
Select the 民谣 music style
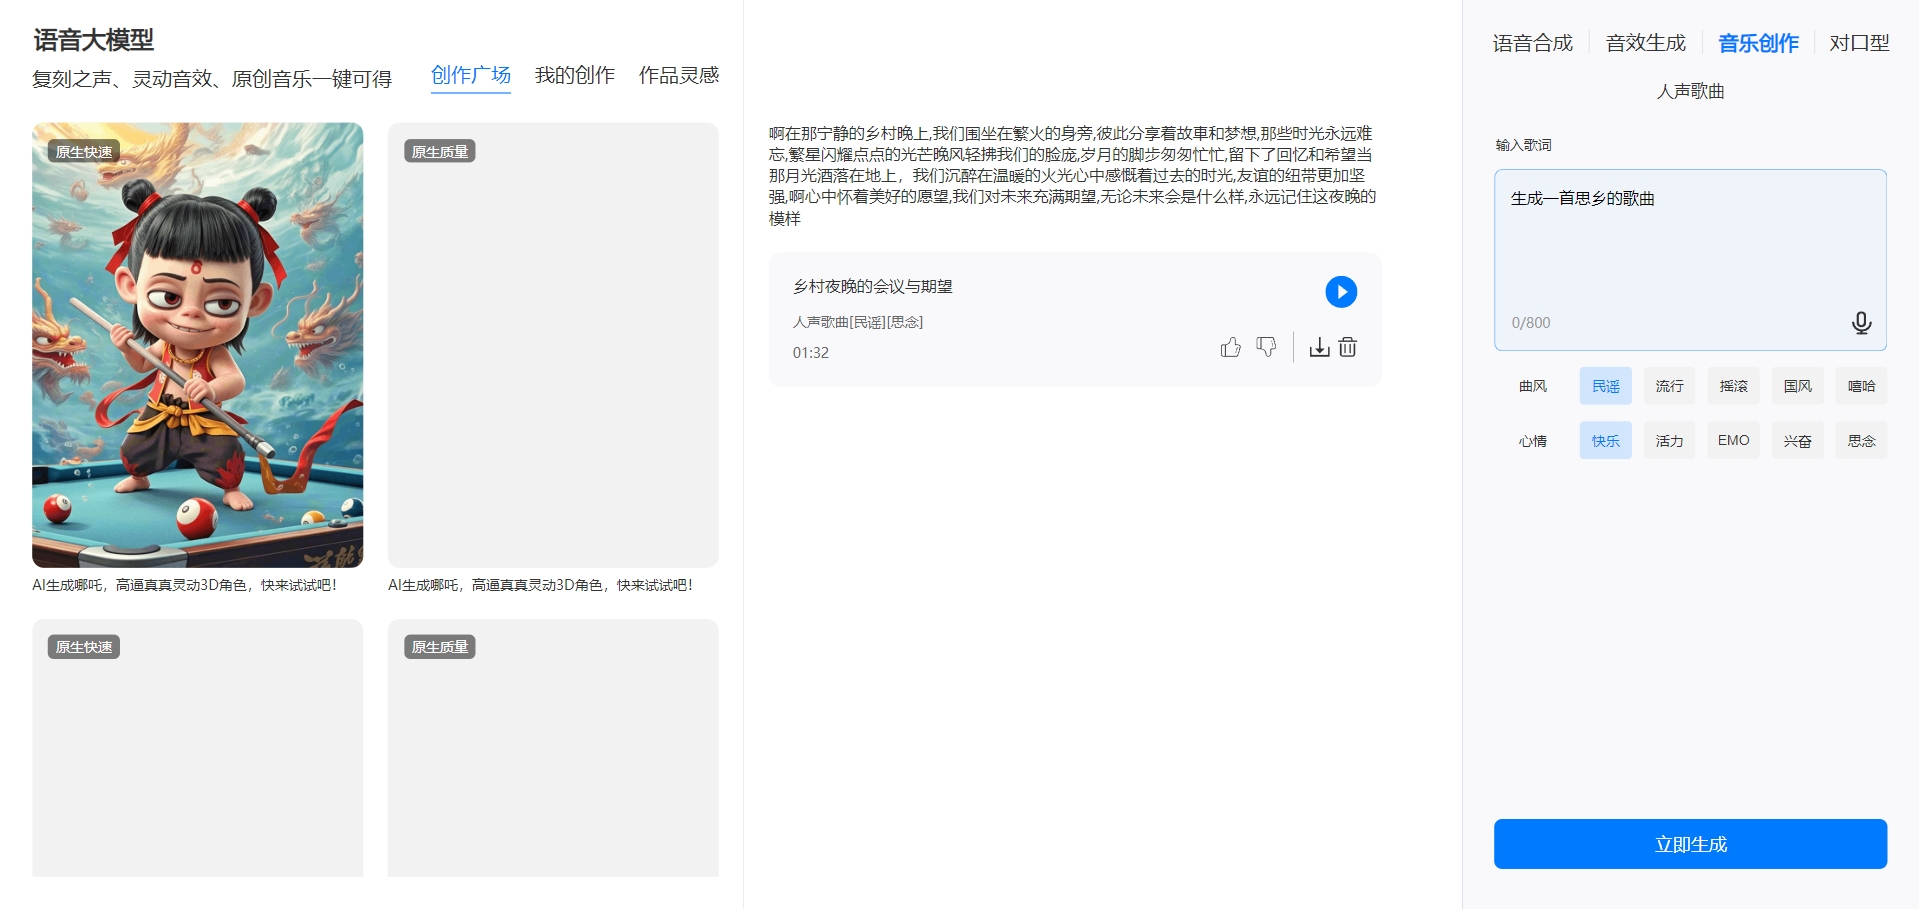click(1605, 386)
